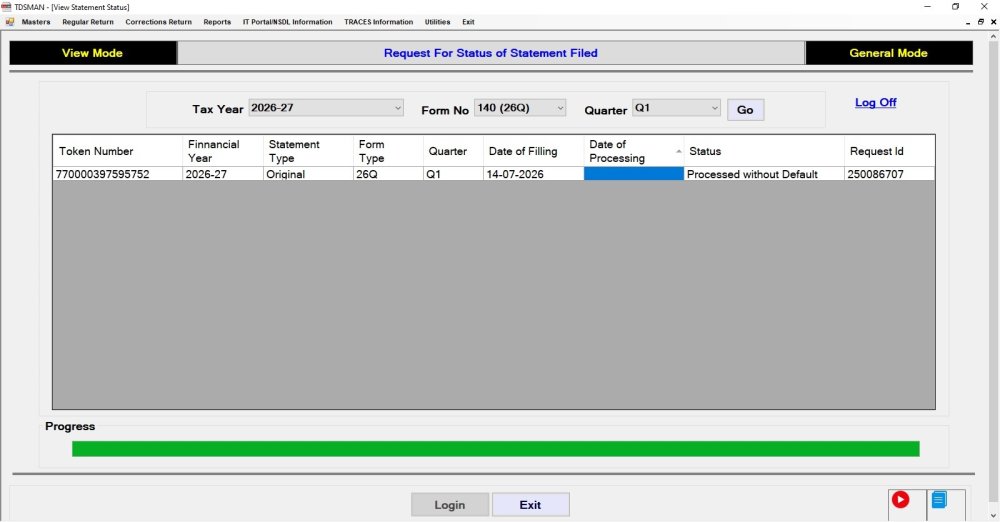Click the General Mode button
This screenshot has width=1000, height=522.
[x=888, y=53]
